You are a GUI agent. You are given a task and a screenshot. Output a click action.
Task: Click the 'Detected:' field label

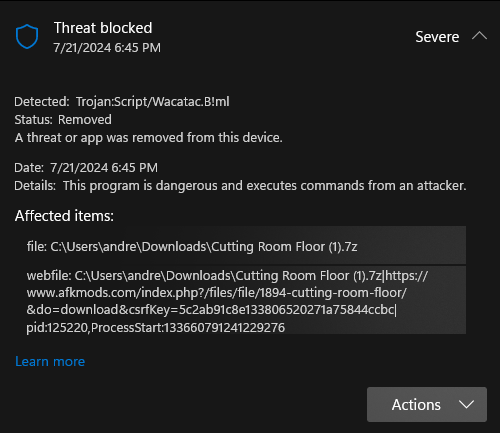42,102
